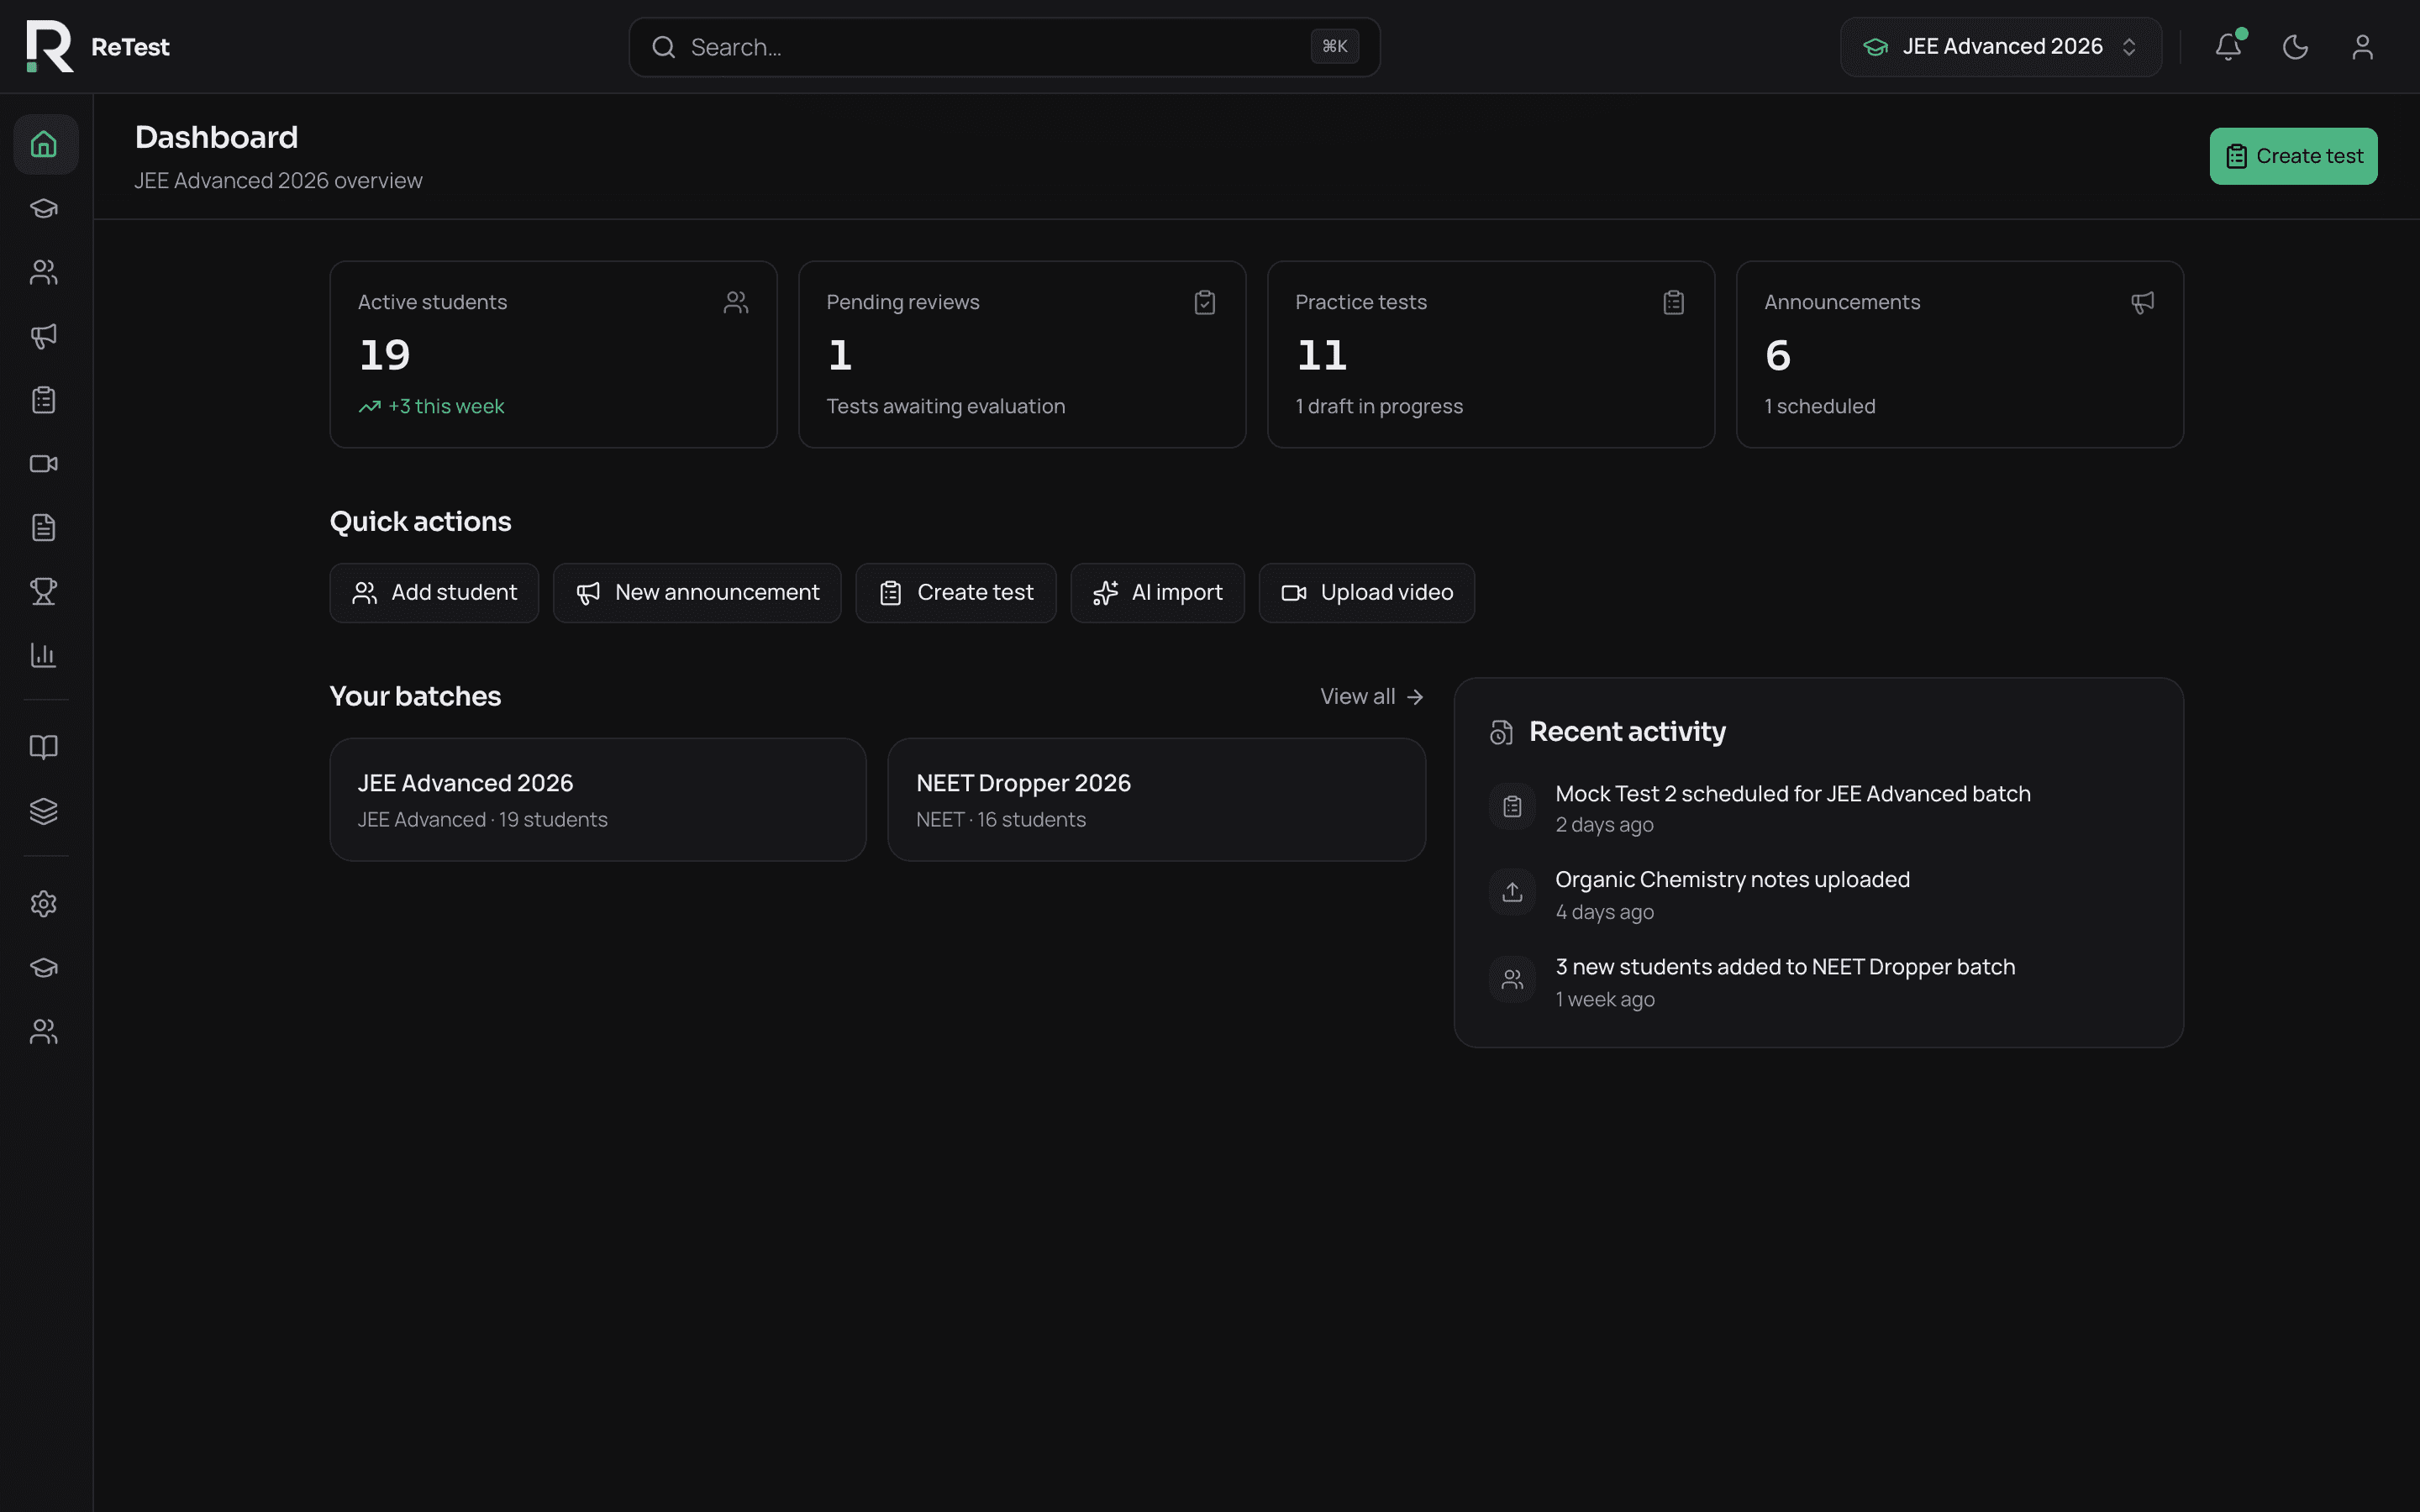
Task: Click 'Mock Test 2 scheduled for JEE Advanced batch'
Action: [1793, 794]
